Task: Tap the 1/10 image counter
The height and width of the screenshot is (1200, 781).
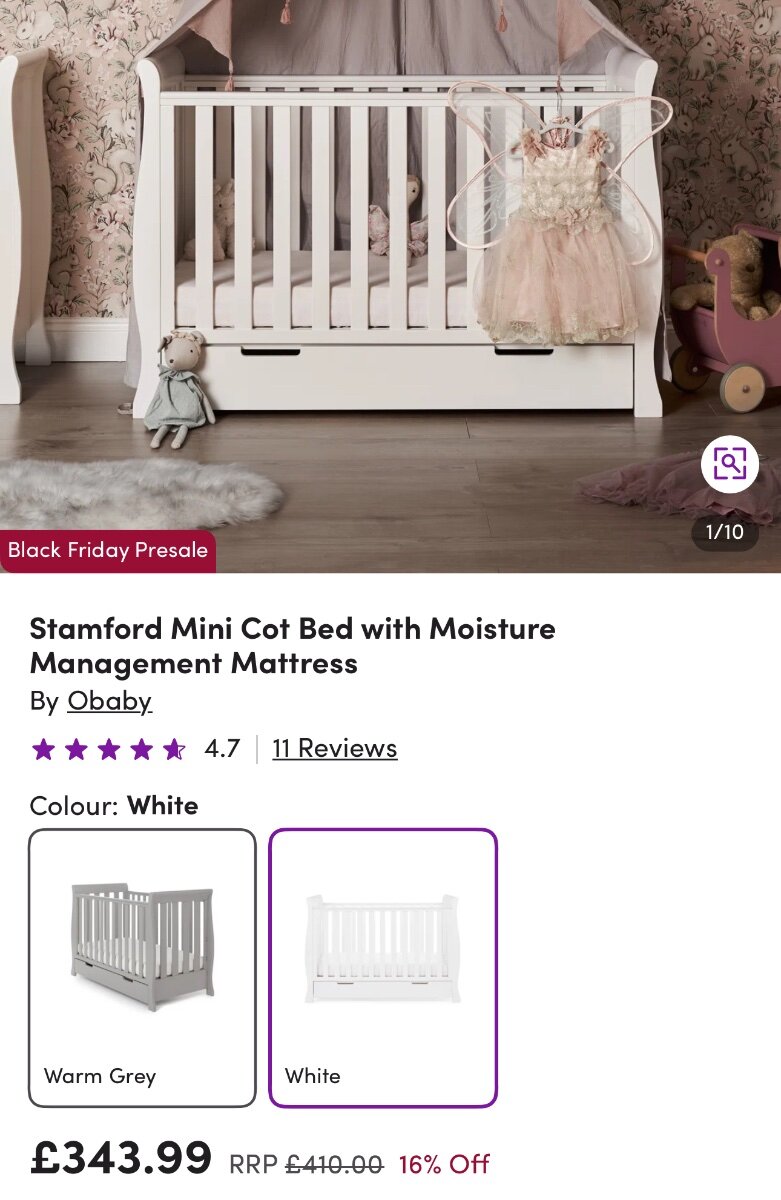Action: point(725,532)
